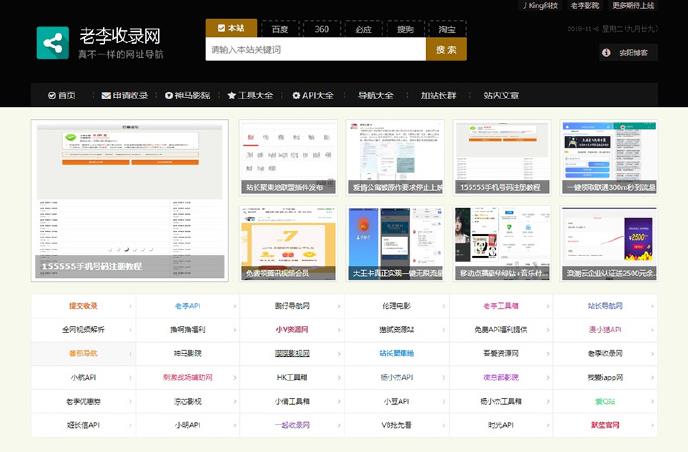The height and width of the screenshot is (452, 688).
Task: Open 加站长群 in the navbar
Action: click(438, 95)
